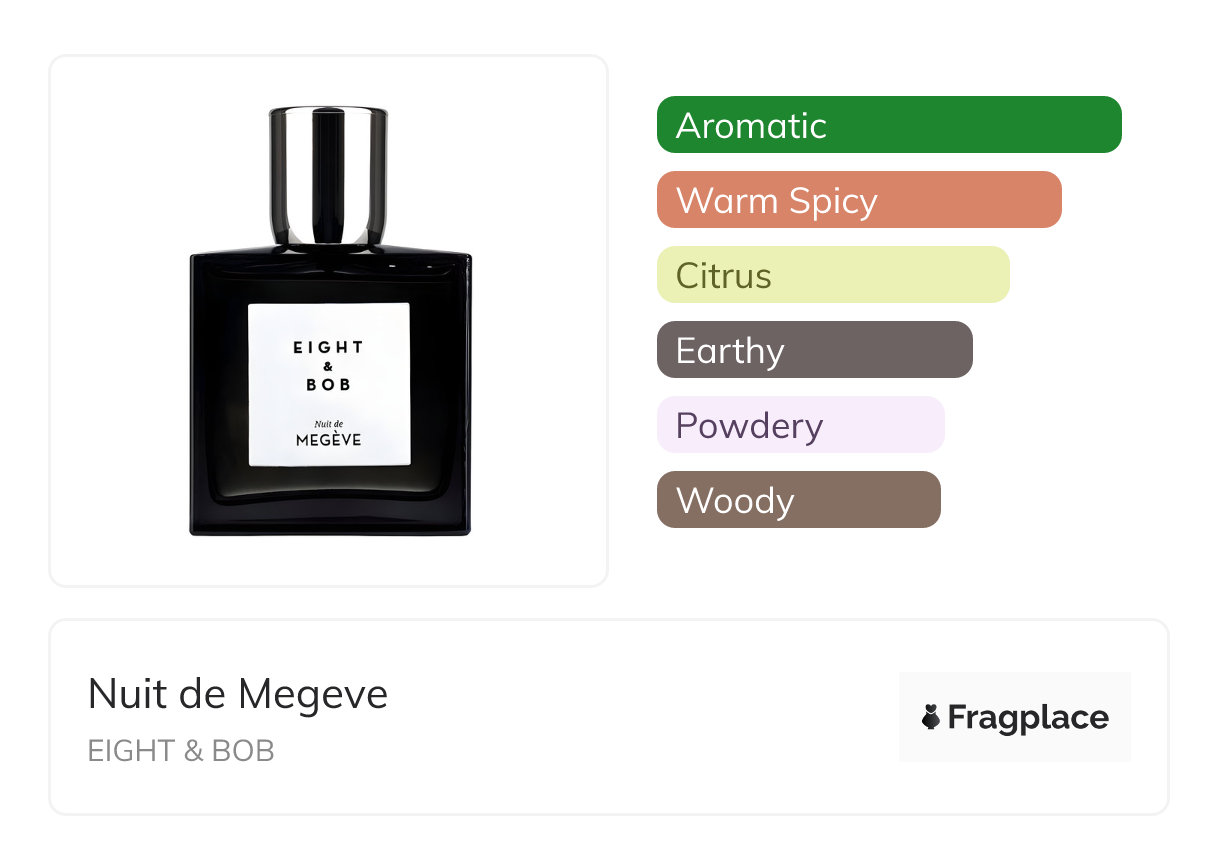Click the Powdery label text
The image size is (1218, 864).
coord(749,426)
